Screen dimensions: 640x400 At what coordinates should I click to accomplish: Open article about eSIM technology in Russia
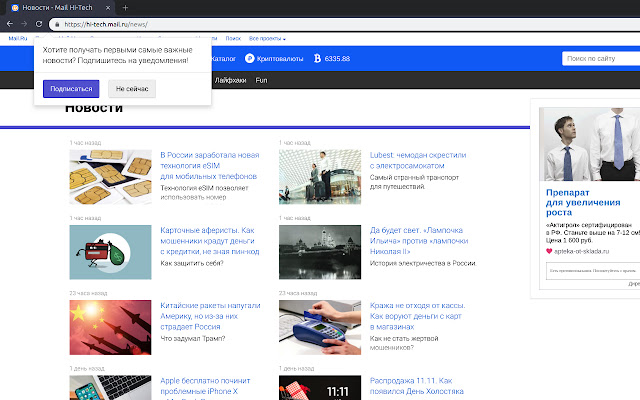209,166
